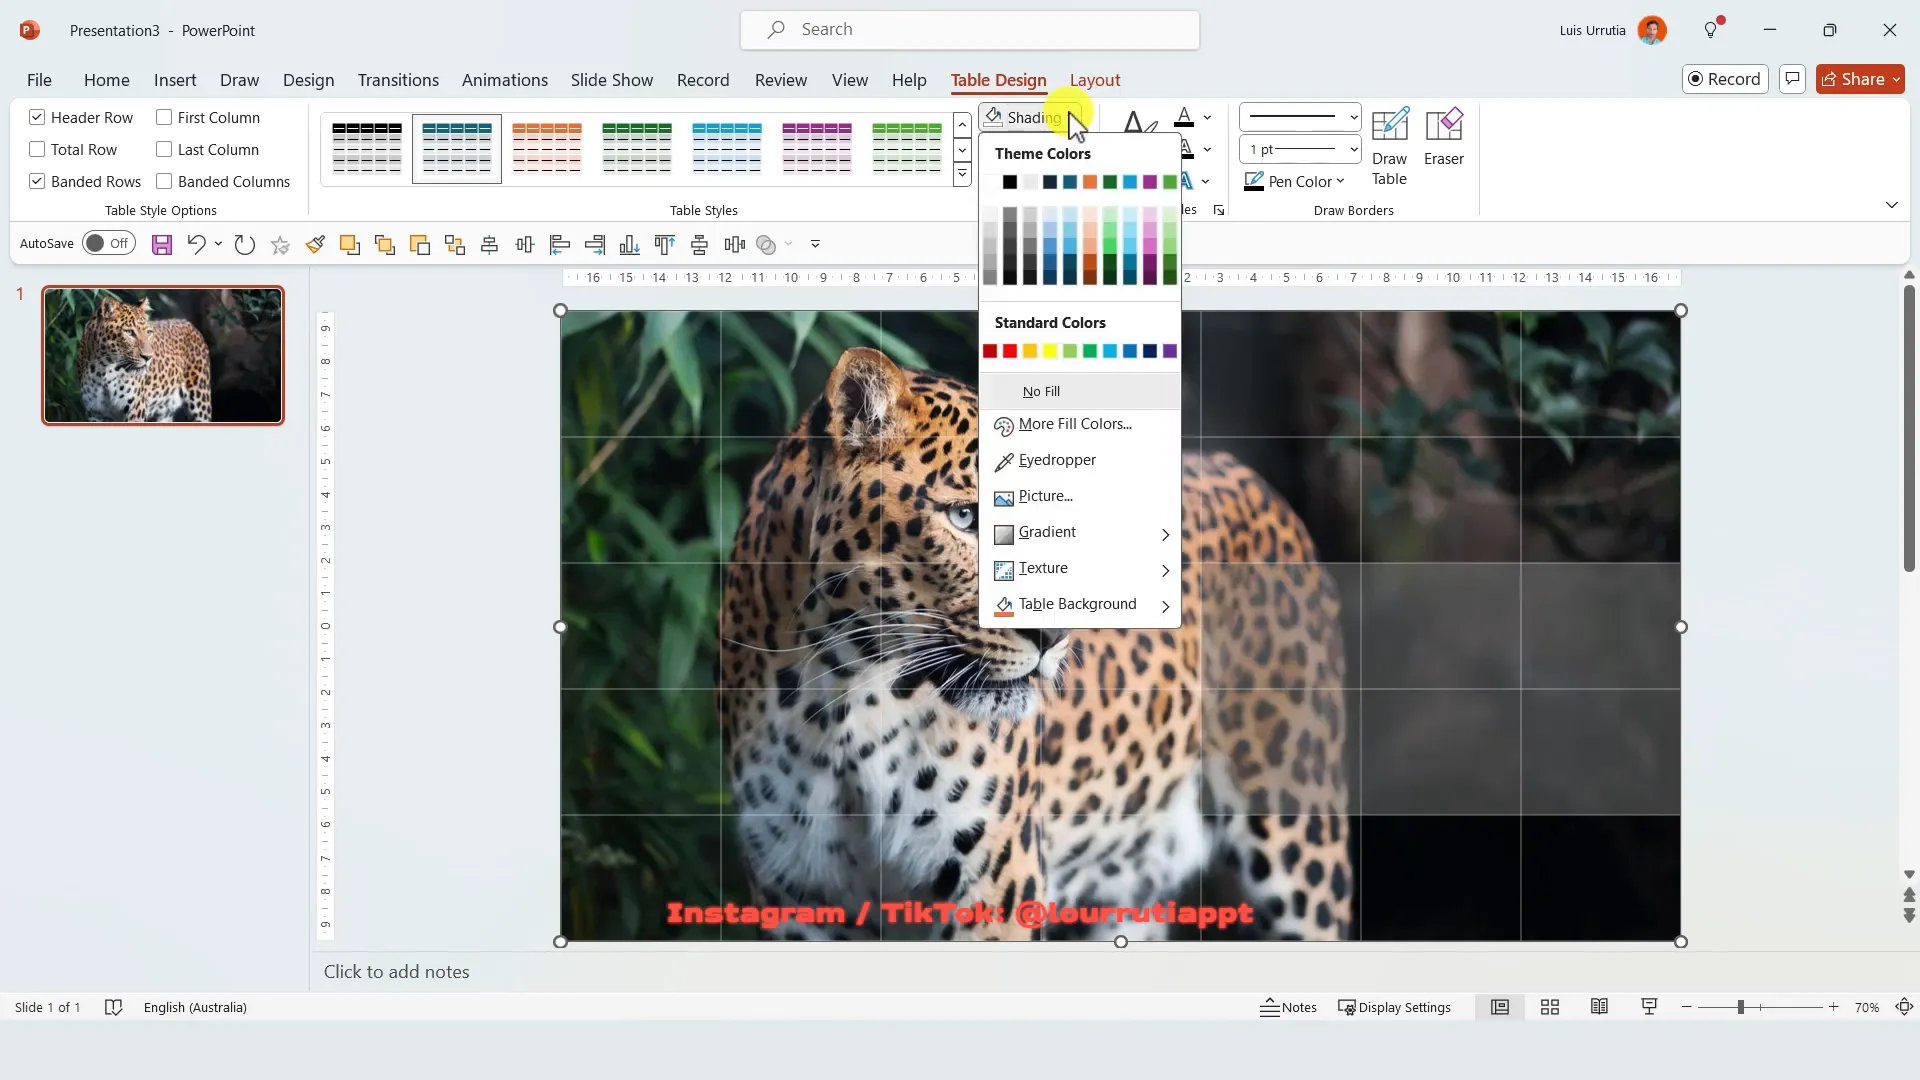Click the Notes button in status bar

[x=1288, y=1007]
